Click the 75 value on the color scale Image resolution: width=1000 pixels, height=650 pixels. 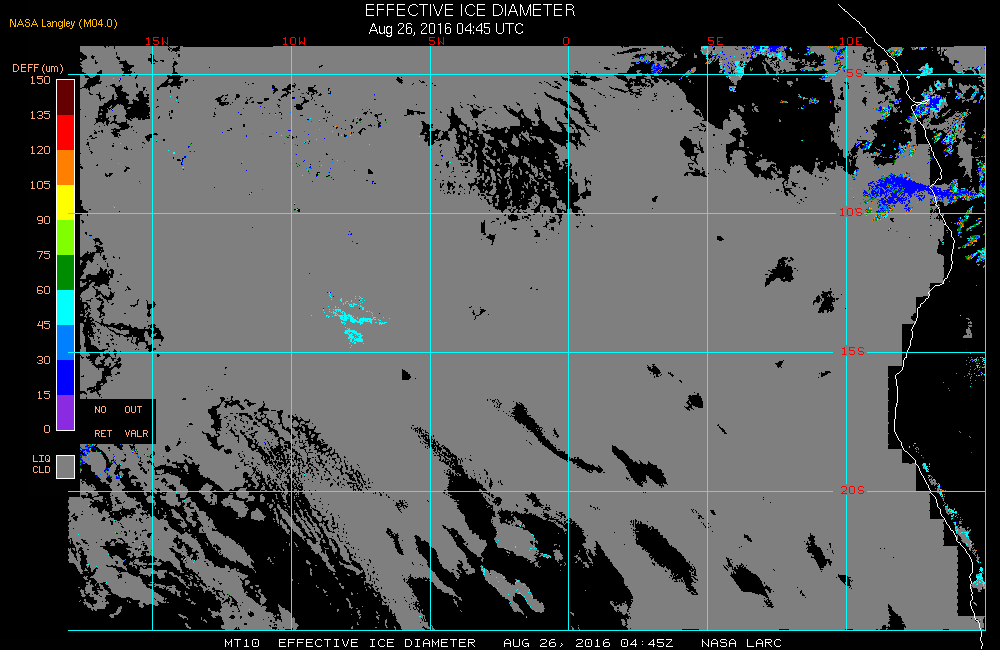pos(43,256)
